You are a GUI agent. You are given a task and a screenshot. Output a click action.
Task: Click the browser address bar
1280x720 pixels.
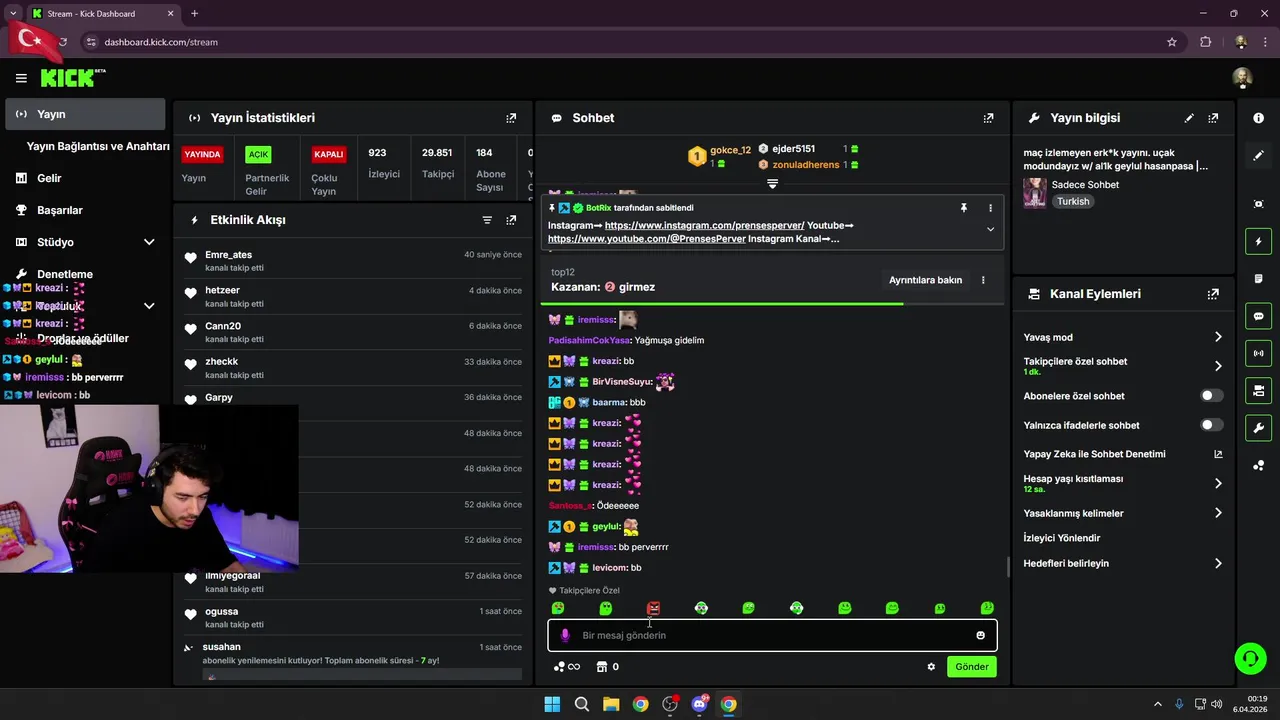point(630,42)
